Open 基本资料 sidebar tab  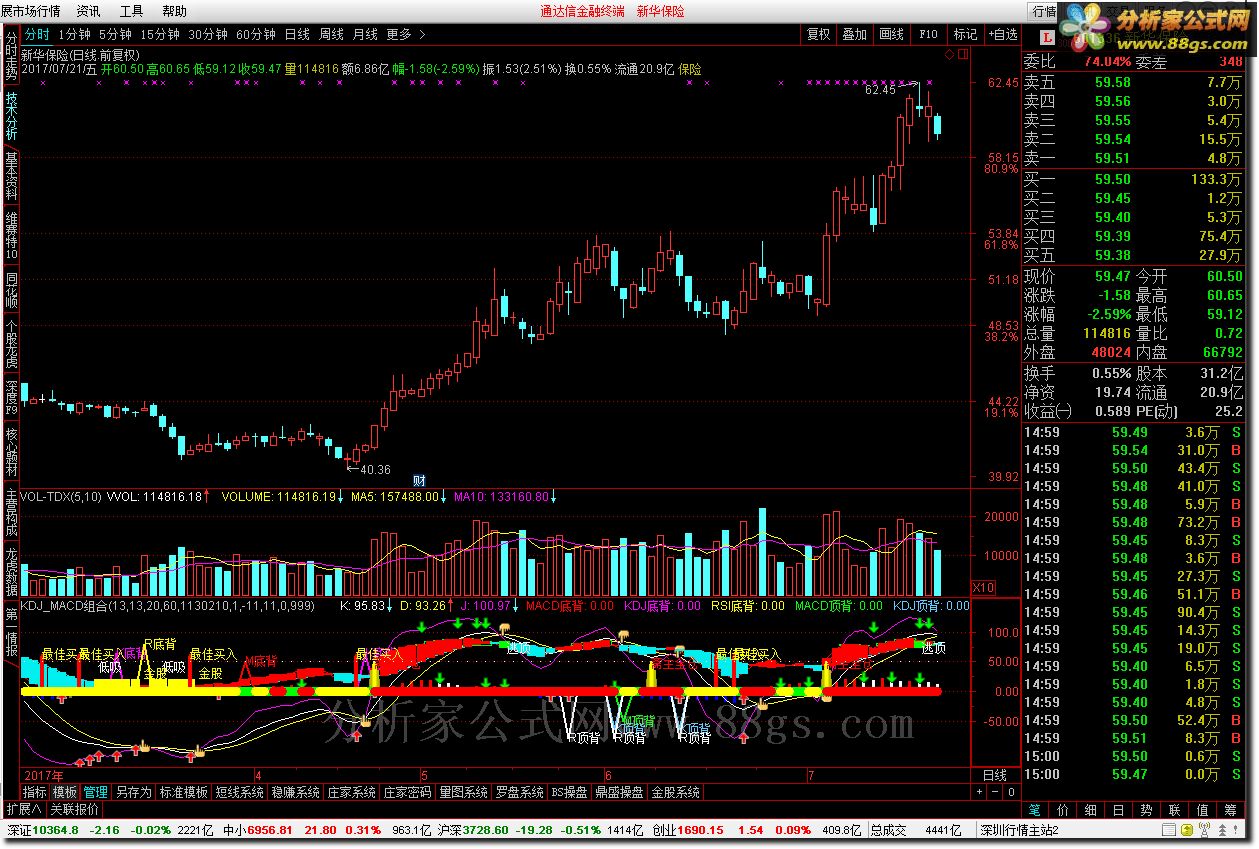coord(11,178)
